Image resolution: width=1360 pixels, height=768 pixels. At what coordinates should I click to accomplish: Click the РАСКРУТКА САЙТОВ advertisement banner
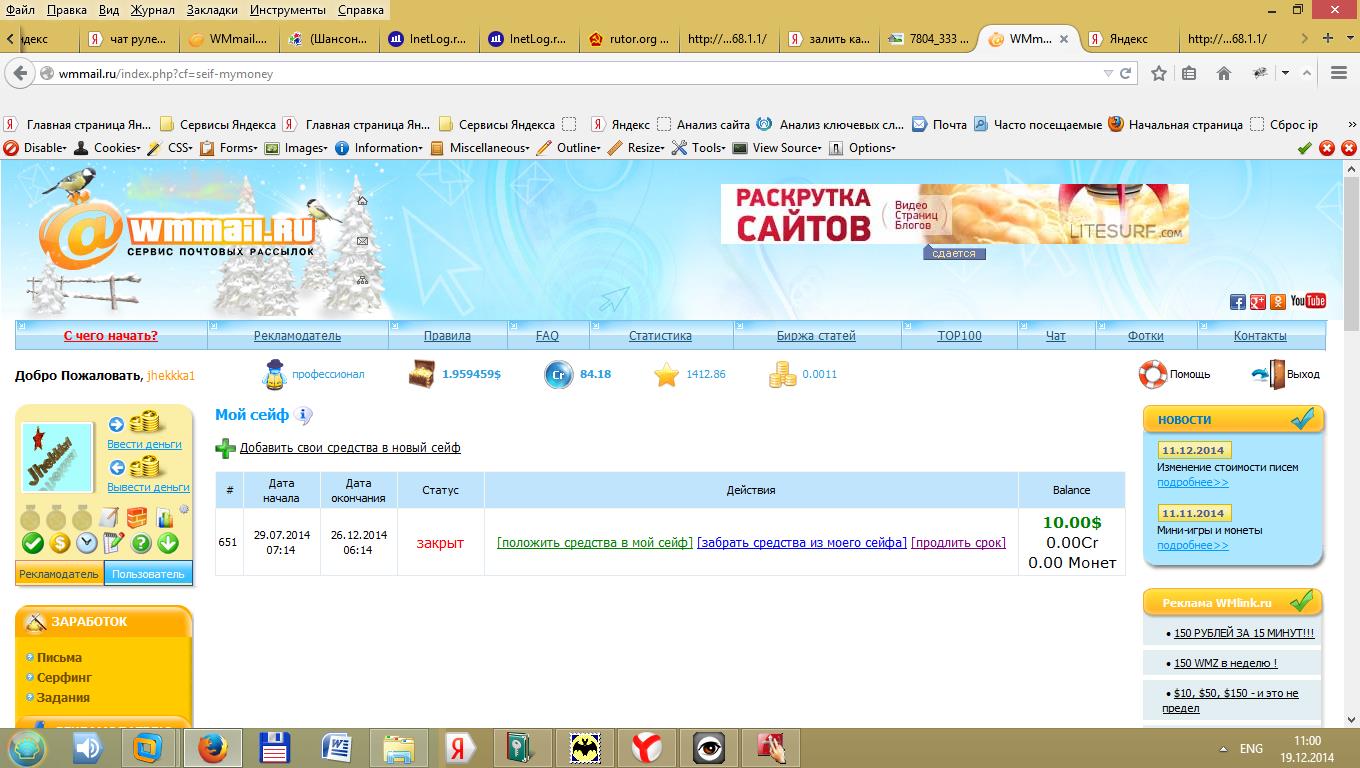955,214
